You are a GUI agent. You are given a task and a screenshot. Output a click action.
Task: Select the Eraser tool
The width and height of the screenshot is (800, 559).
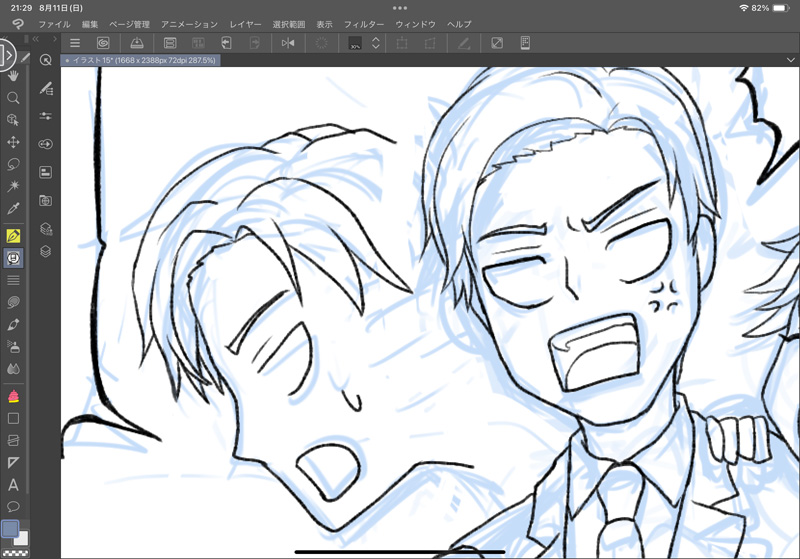[14, 396]
